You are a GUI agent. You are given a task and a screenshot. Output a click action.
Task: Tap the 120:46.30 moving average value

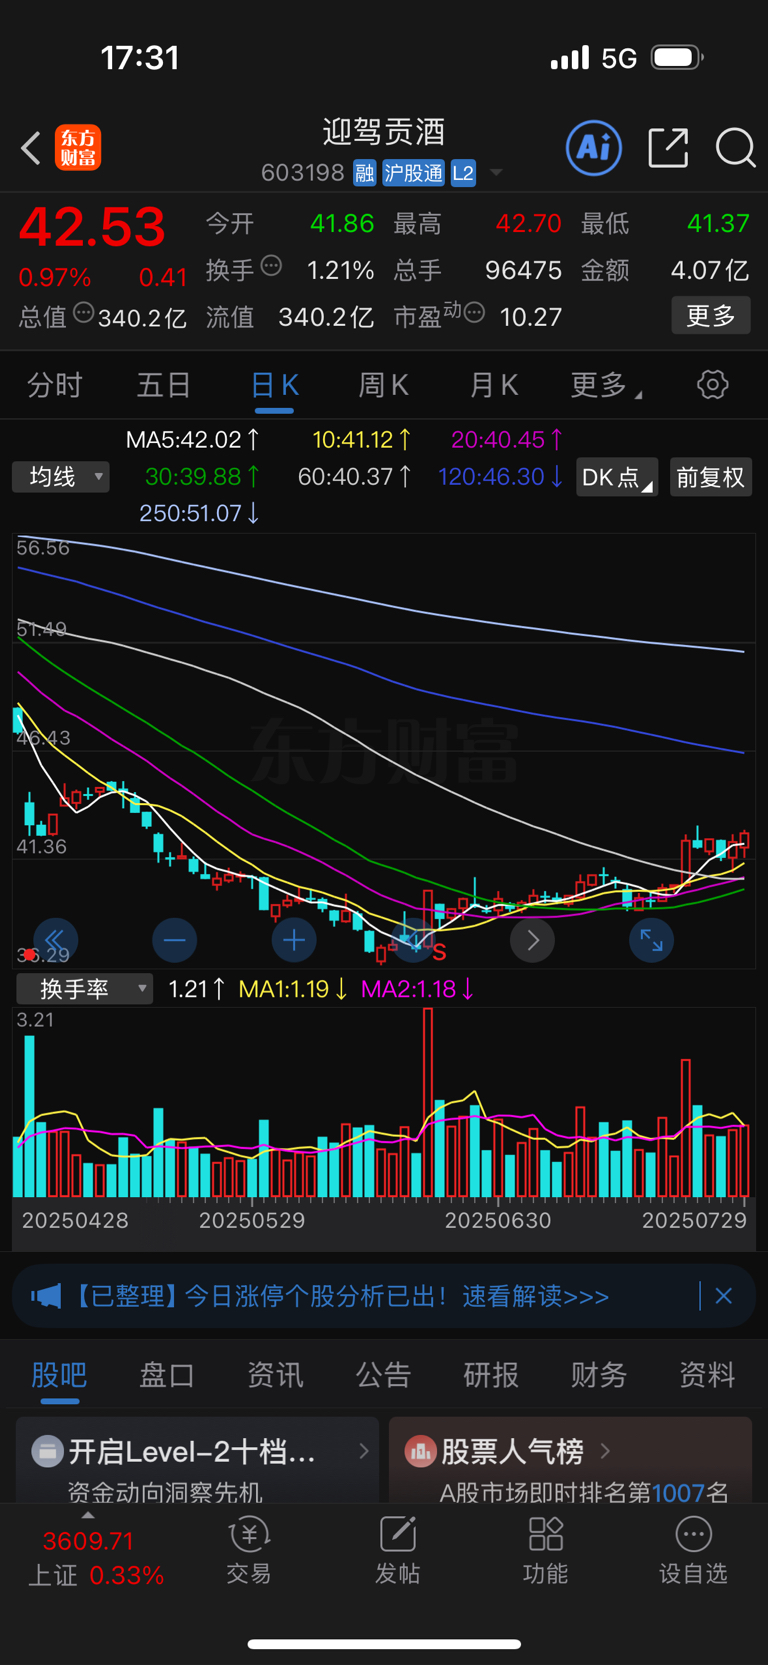[x=501, y=477]
